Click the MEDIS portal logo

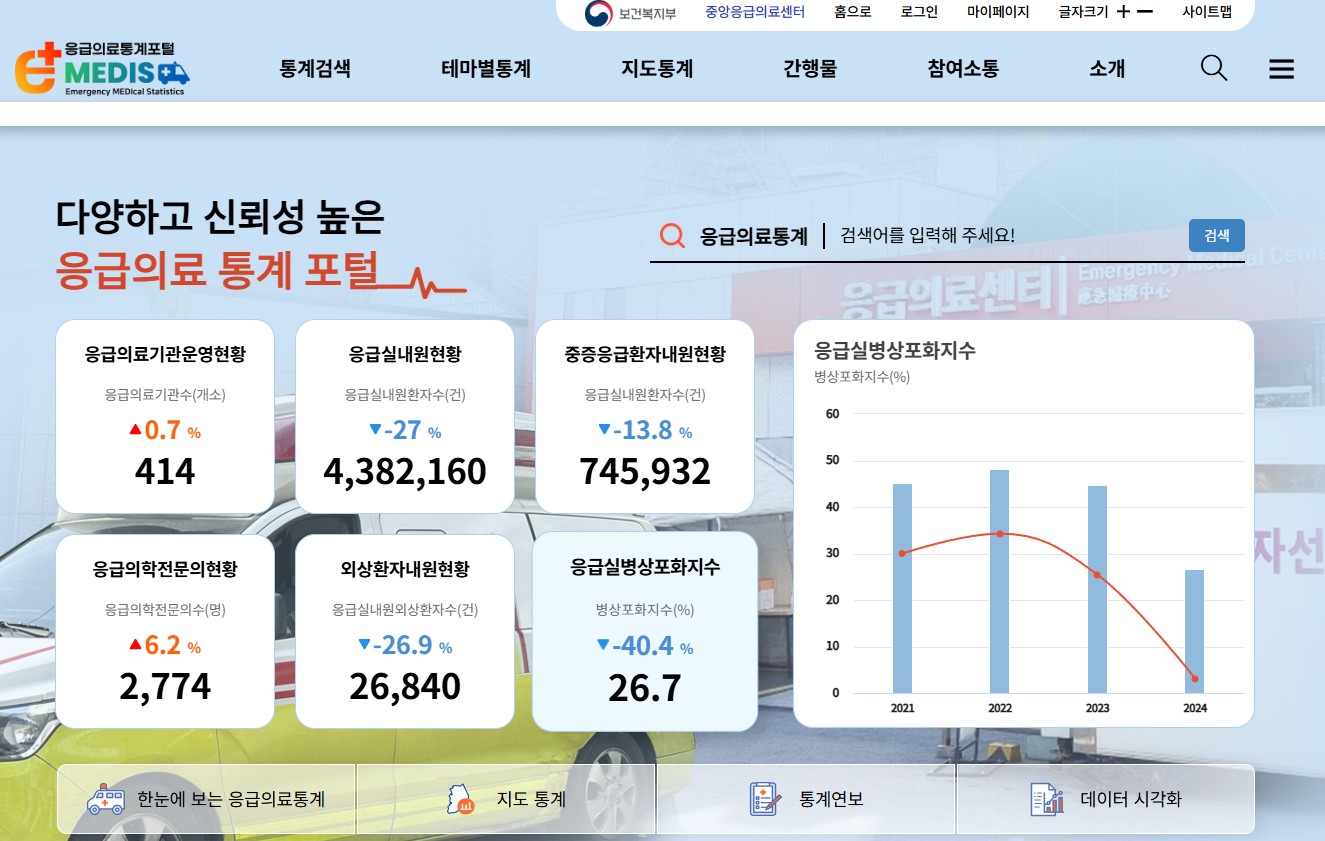point(102,69)
